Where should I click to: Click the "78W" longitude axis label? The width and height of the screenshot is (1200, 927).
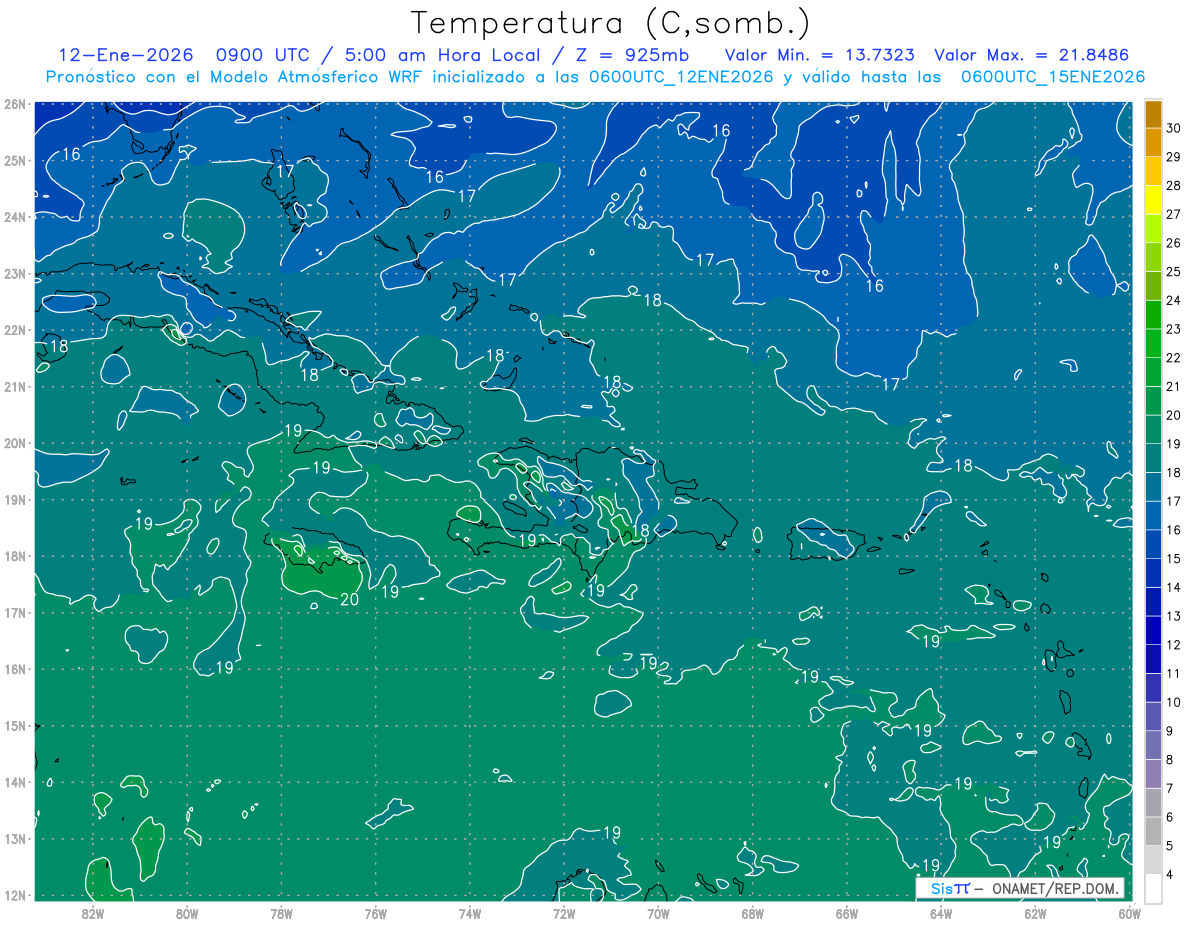point(281,912)
